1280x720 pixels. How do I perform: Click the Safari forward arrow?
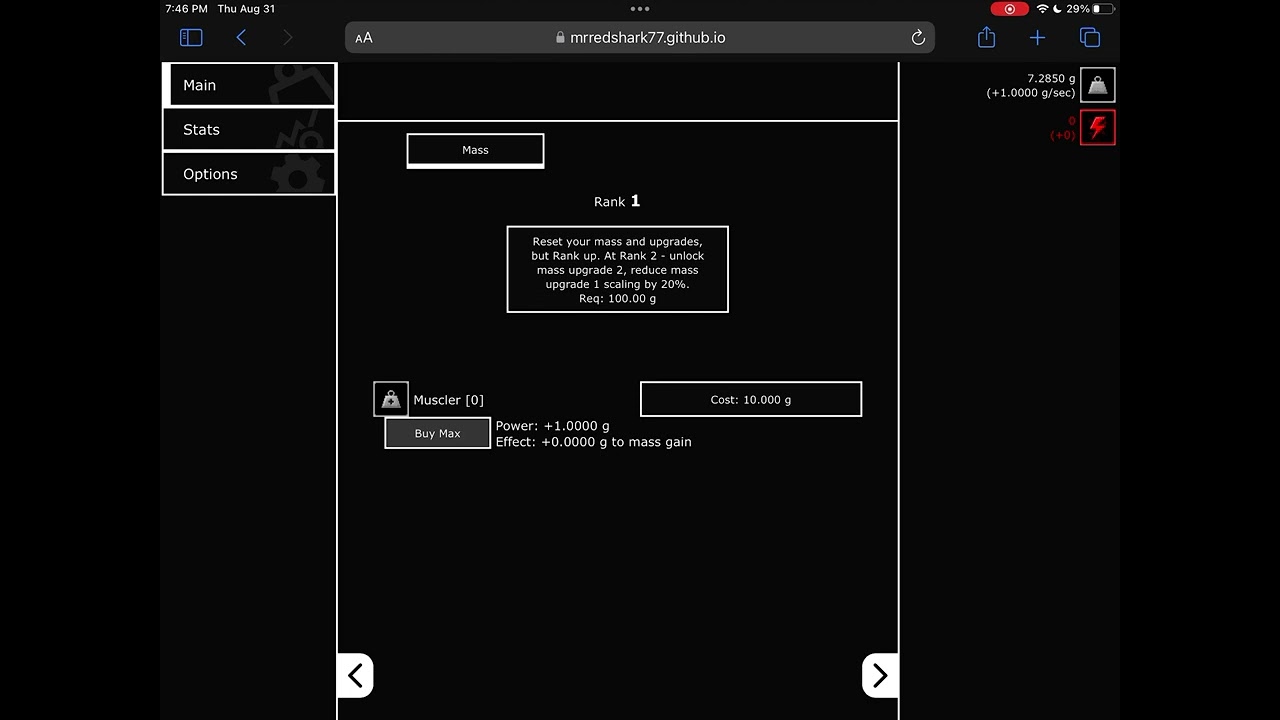pos(288,37)
